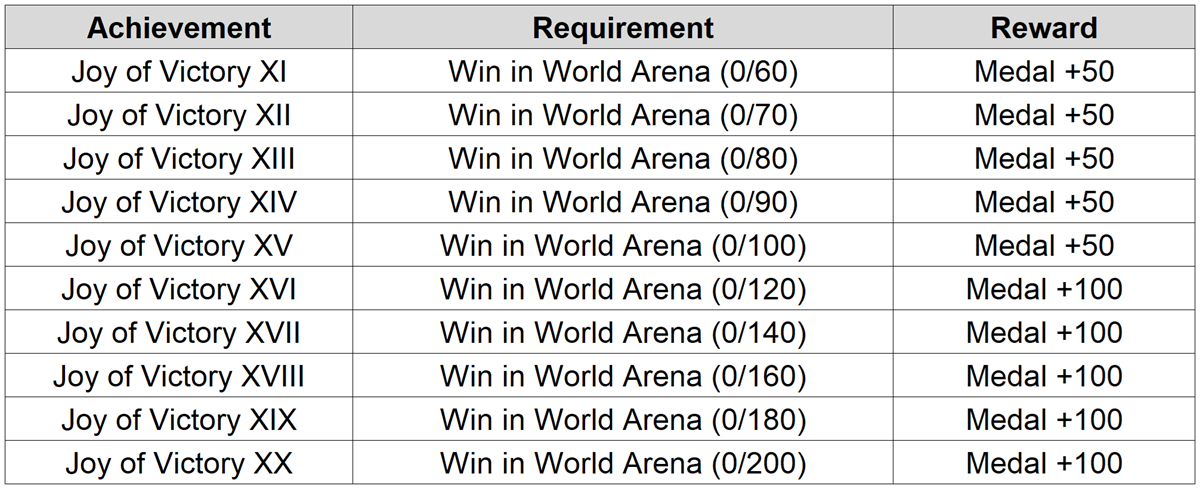The width and height of the screenshot is (1200, 489).
Task: Select the Joy of Victory XIX cell
Action: 179,420
